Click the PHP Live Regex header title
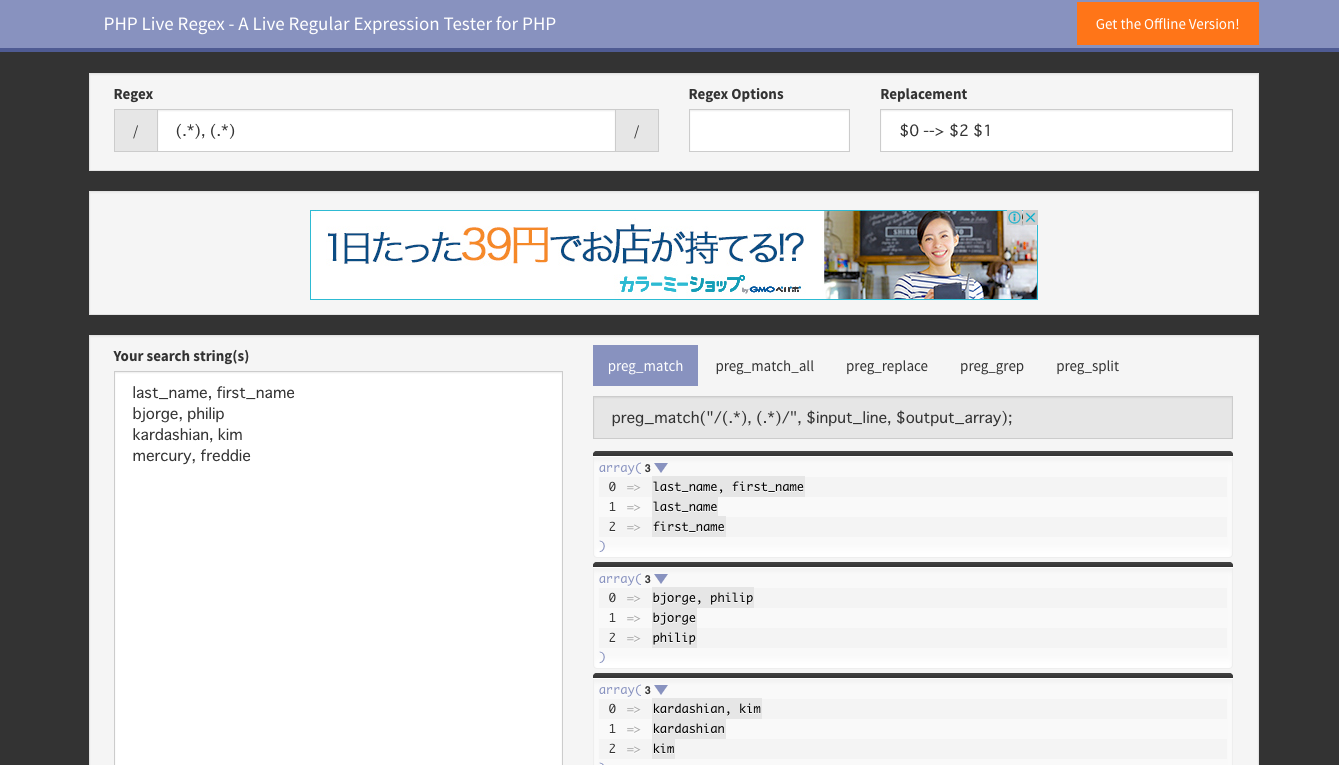 pyautogui.click(x=330, y=24)
